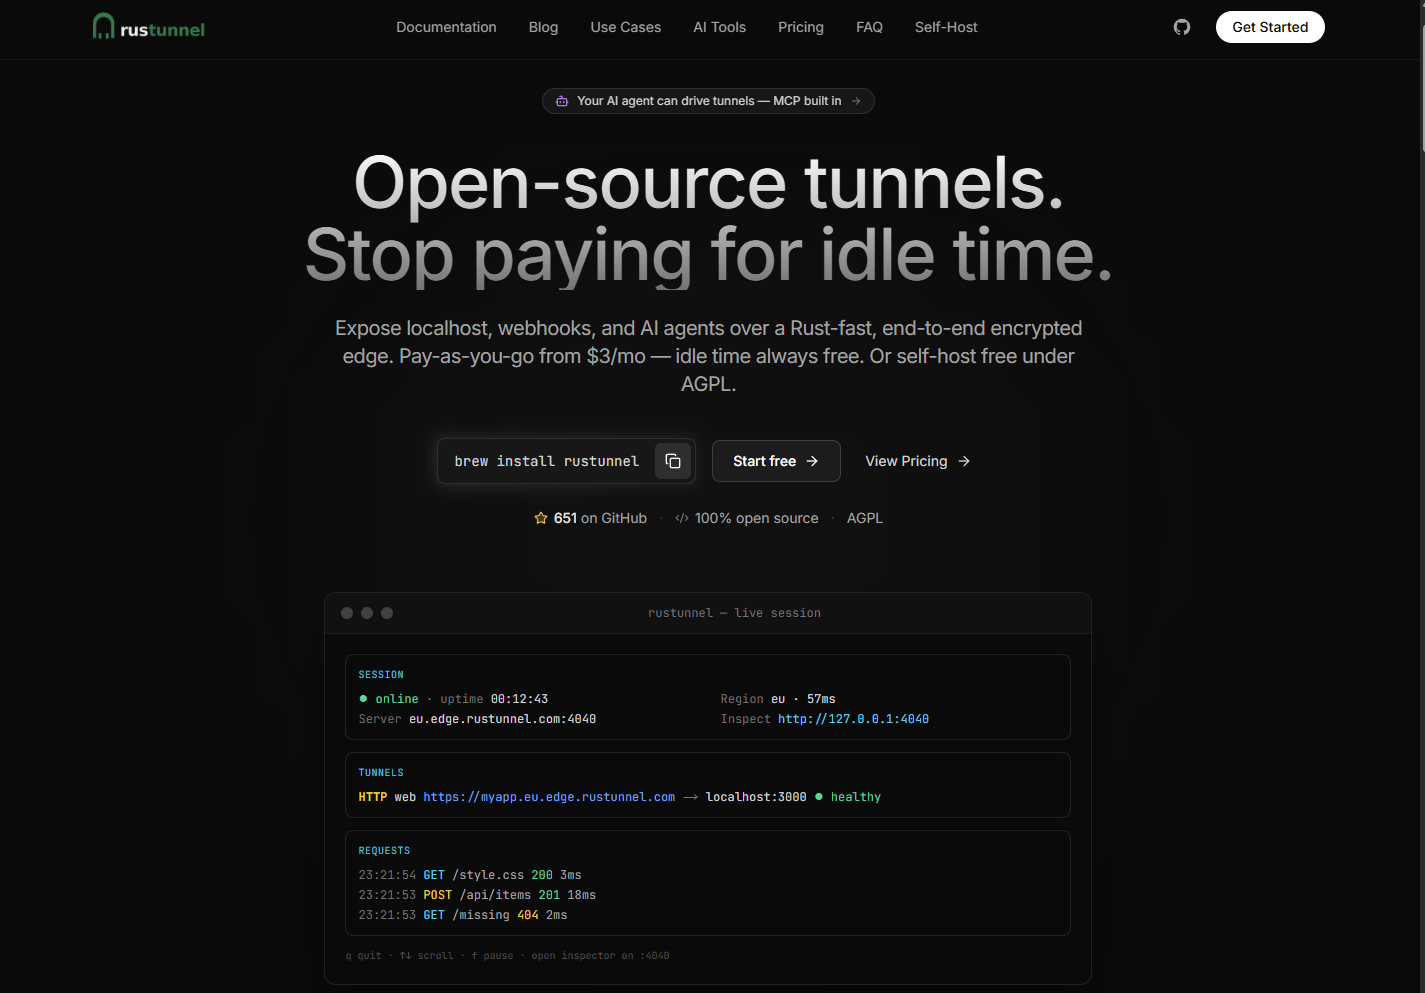Copy the brew install rustunnel command
This screenshot has width=1425, height=993.
673,461
